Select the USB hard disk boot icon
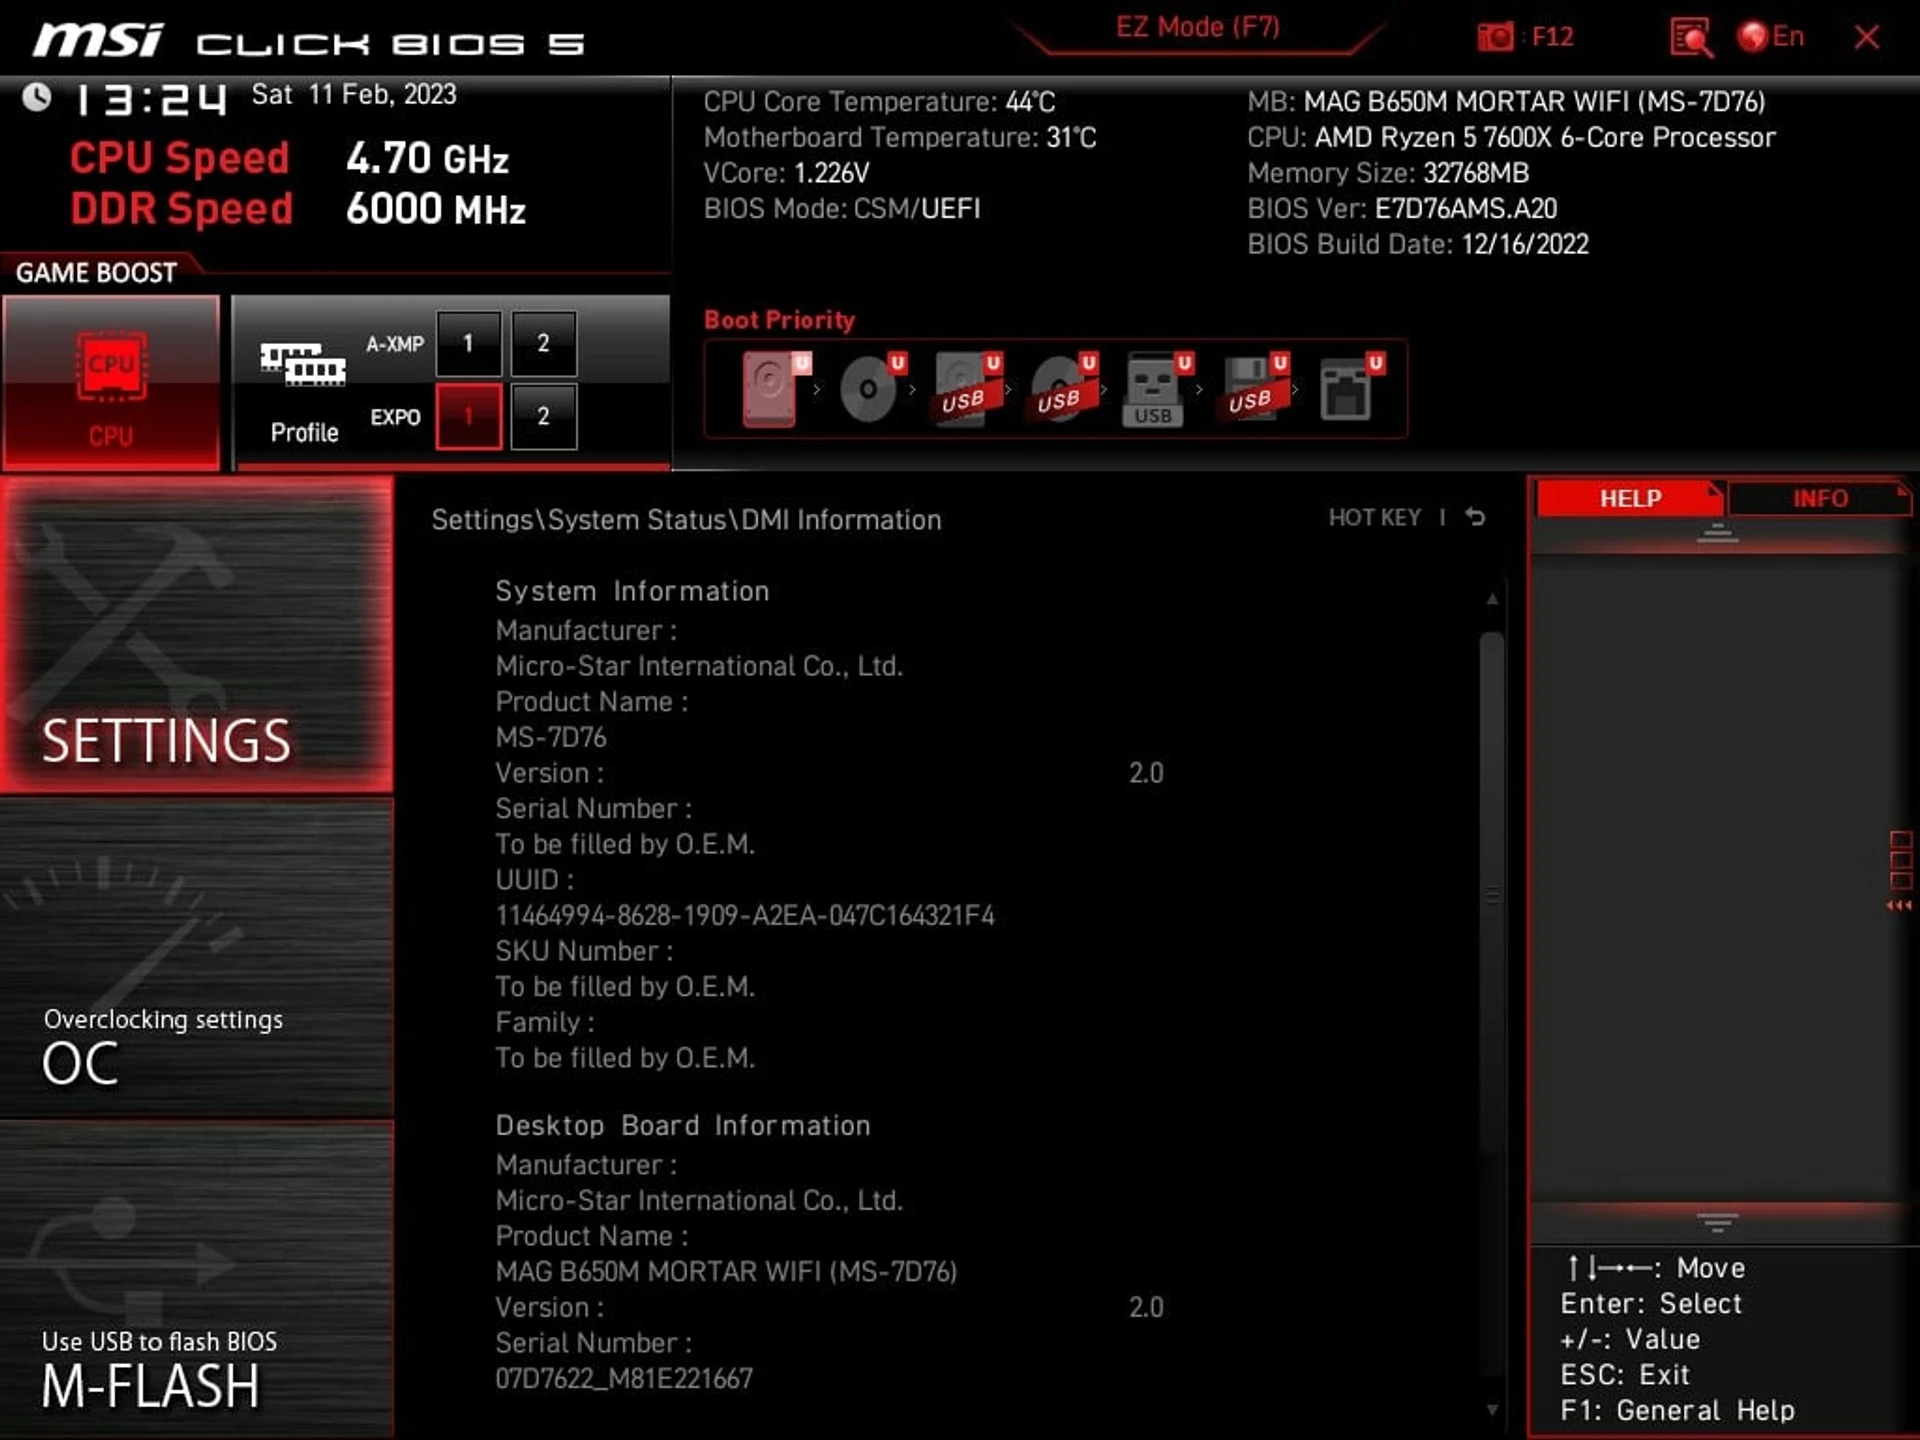This screenshot has width=1920, height=1440. click(967, 389)
